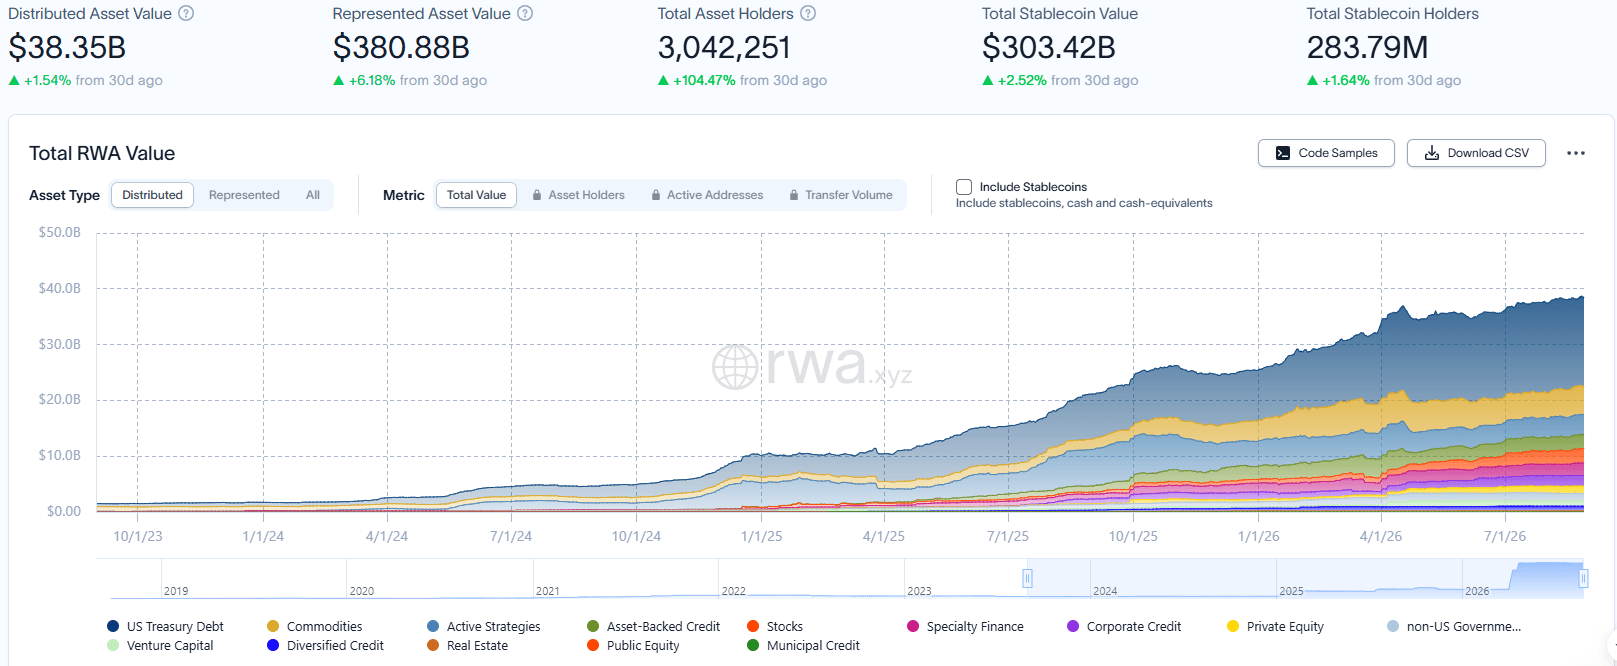Open the three-dot more options menu

1576,153
